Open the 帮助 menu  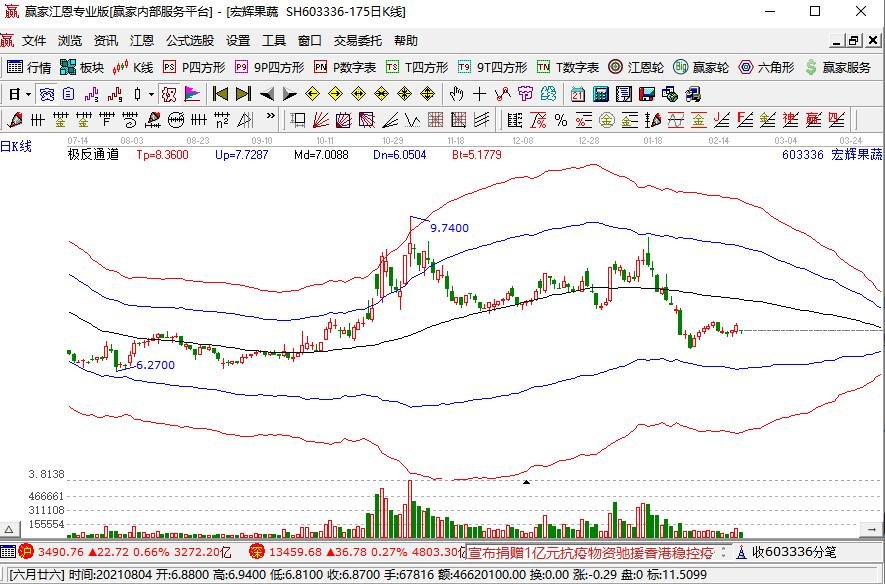point(406,41)
